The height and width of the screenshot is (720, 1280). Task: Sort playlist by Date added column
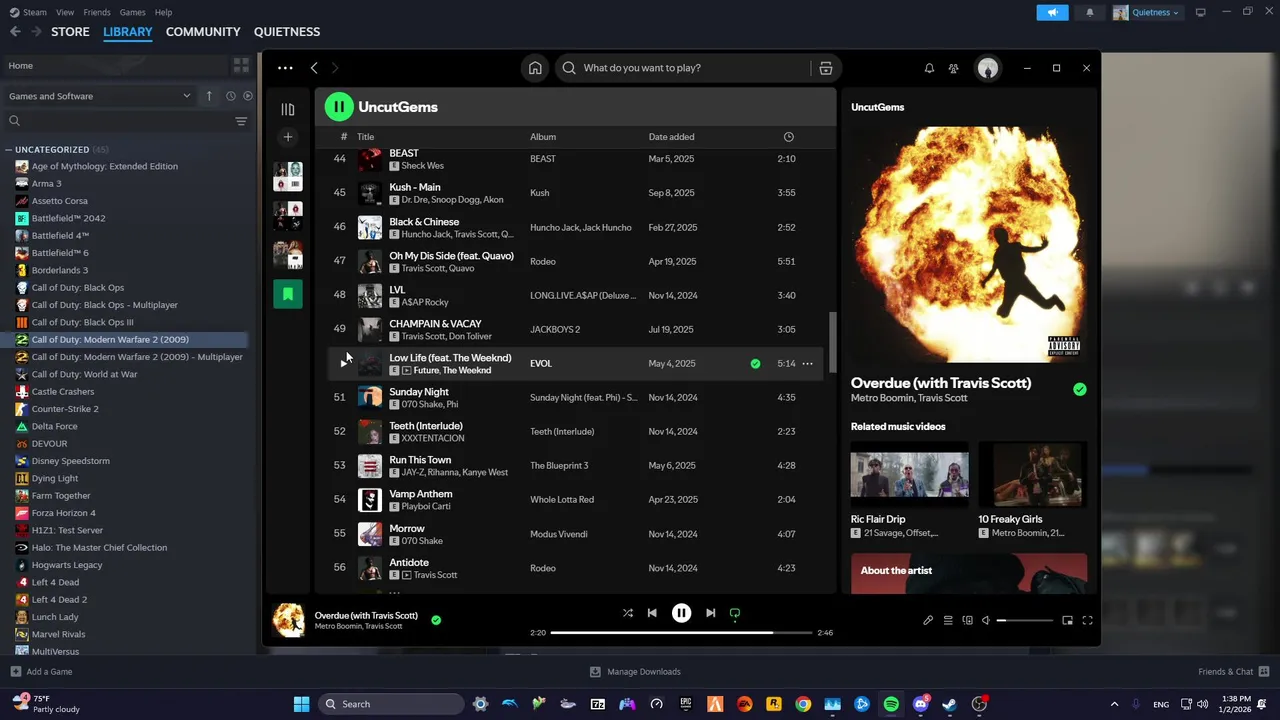pos(671,137)
